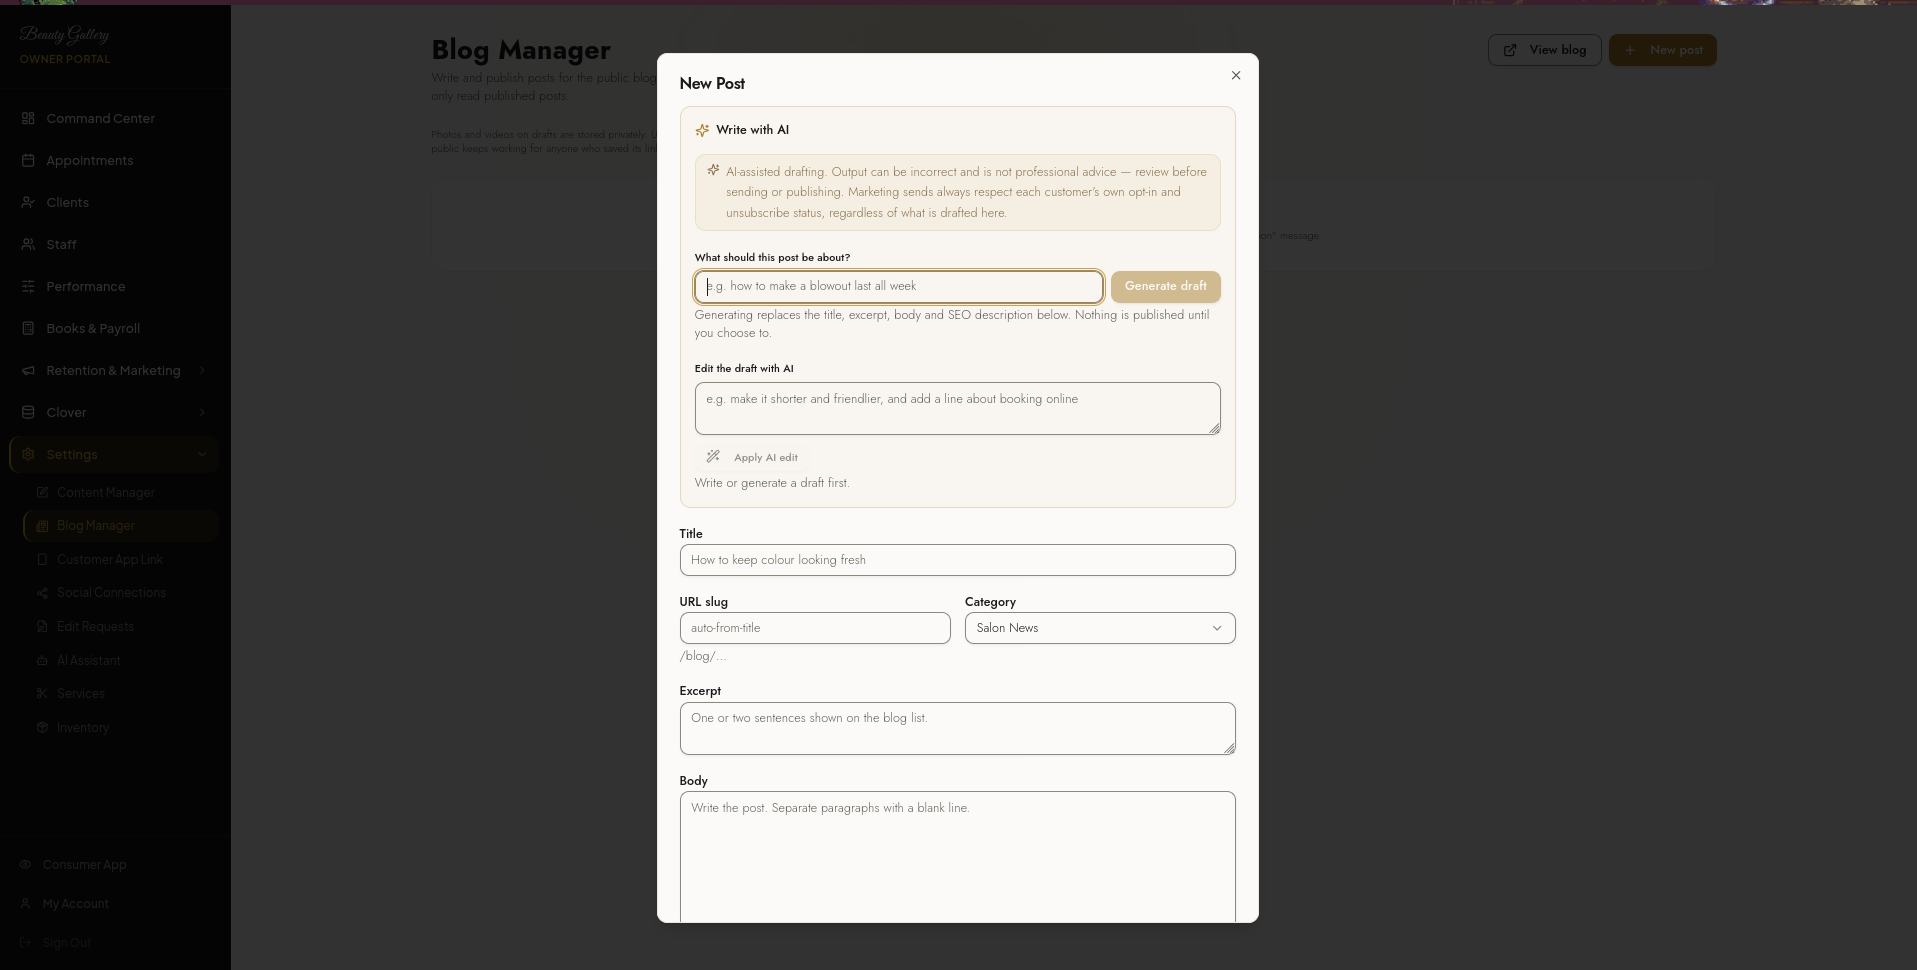The width and height of the screenshot is (1917, 970).
Task: Click the Apply AI edit wand icon
Action: tap(713, 457)
